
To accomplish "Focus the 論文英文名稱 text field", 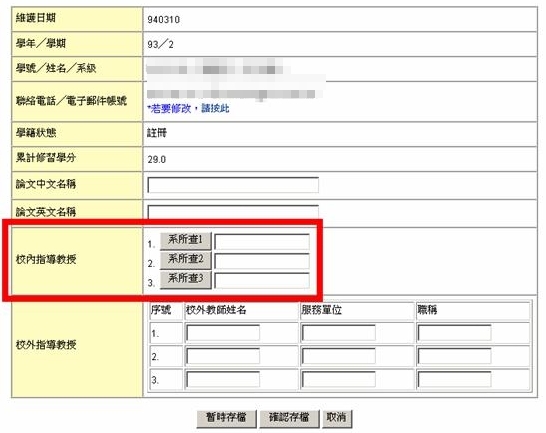I will (x=233, y=212).
